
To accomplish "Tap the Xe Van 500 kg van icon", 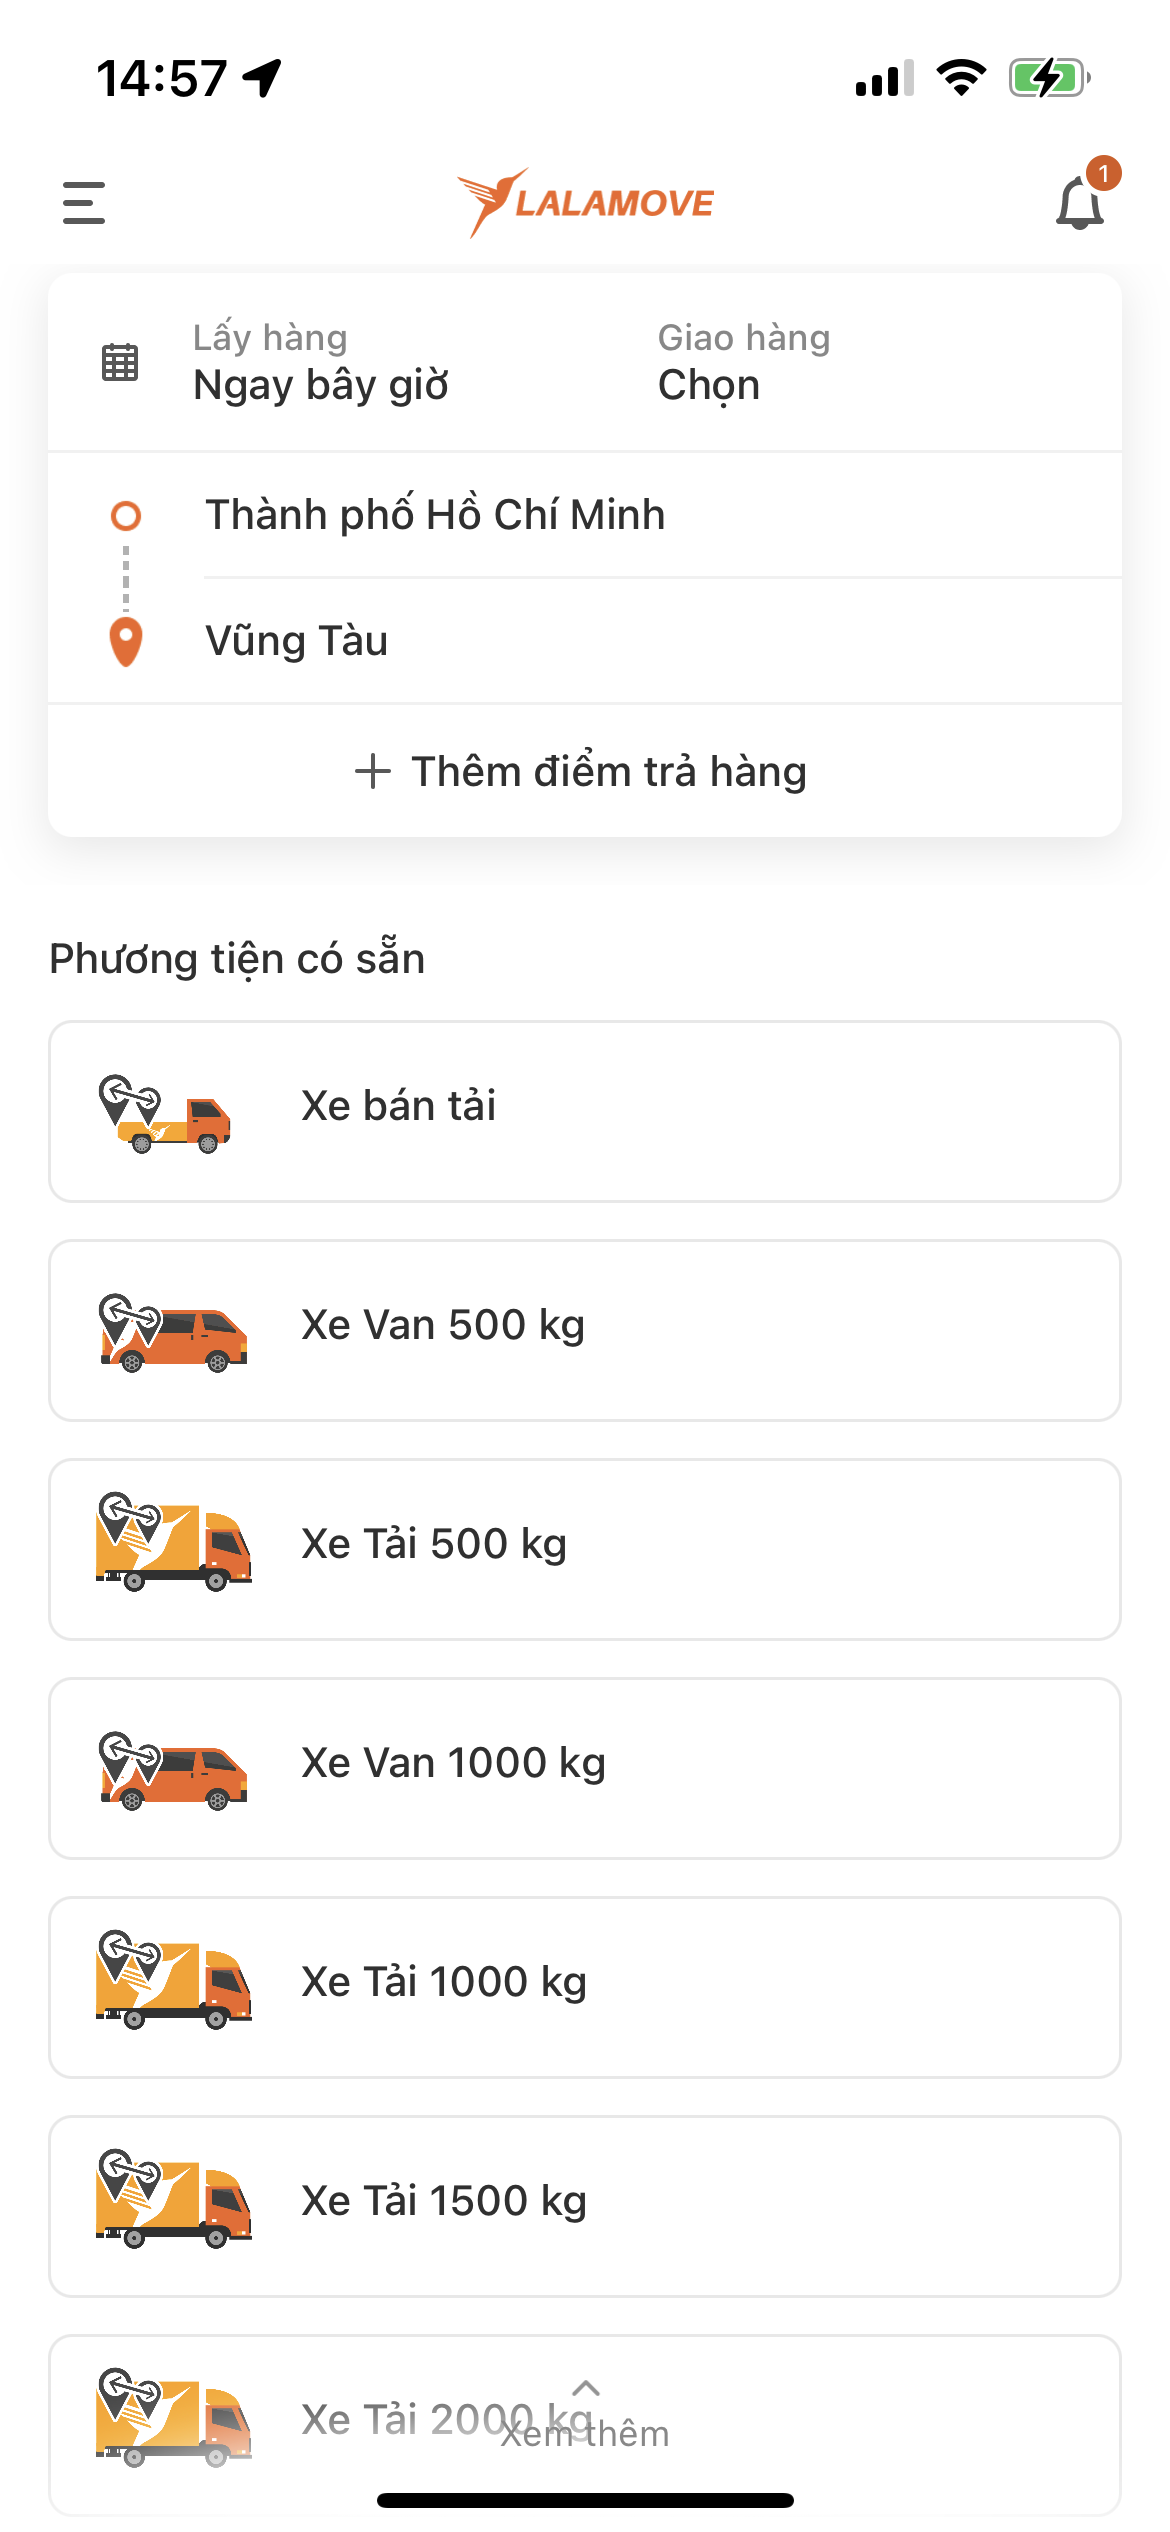I will pyautogui.click(x=173, y=1333).
